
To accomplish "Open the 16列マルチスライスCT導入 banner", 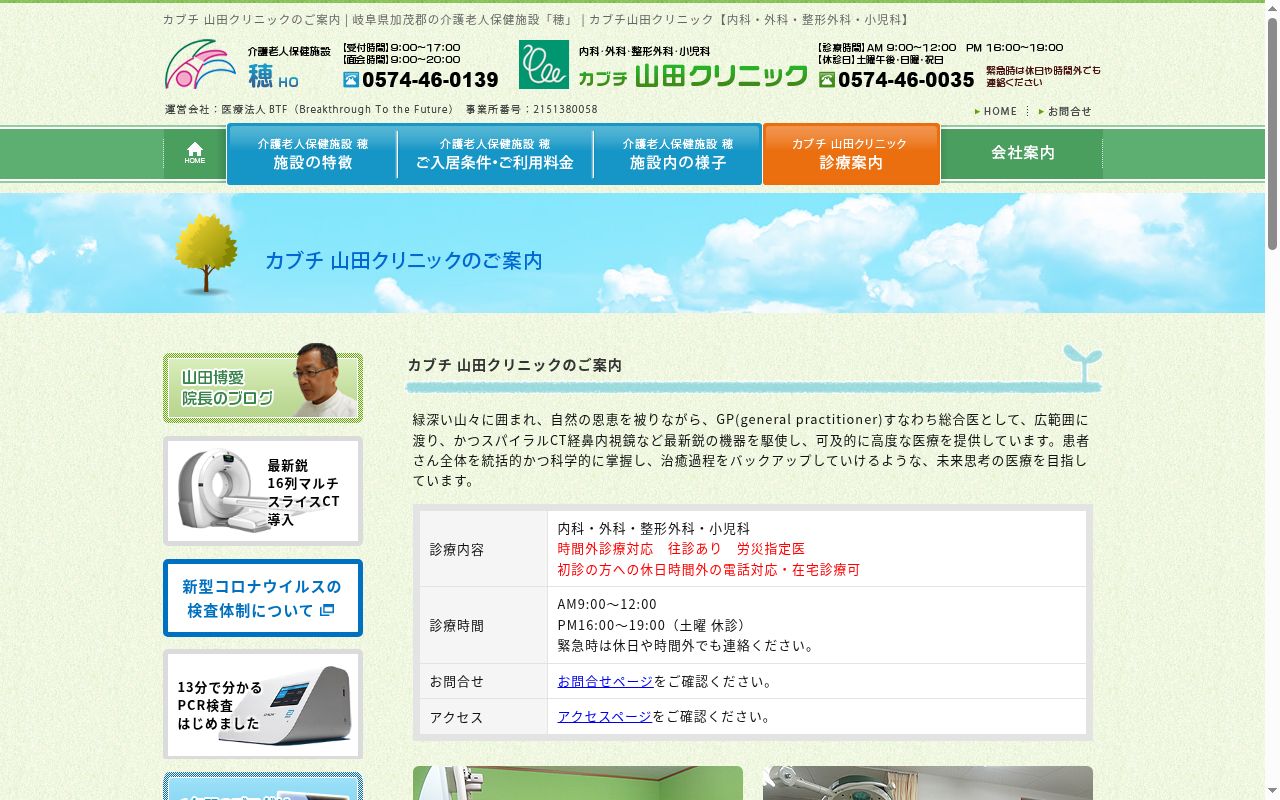I will click(x=263, y=491).
